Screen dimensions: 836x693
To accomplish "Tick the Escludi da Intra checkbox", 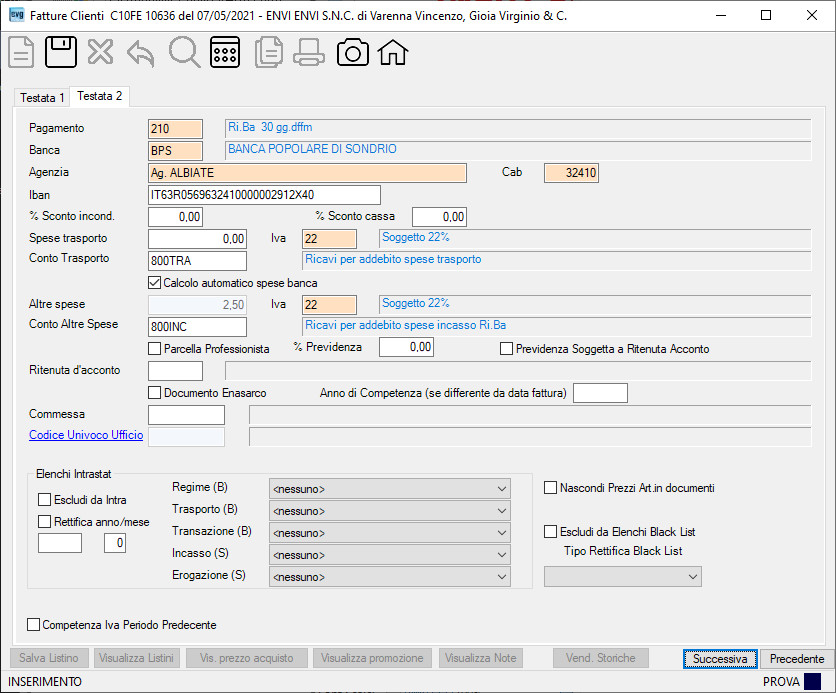I will pos(44,499).
